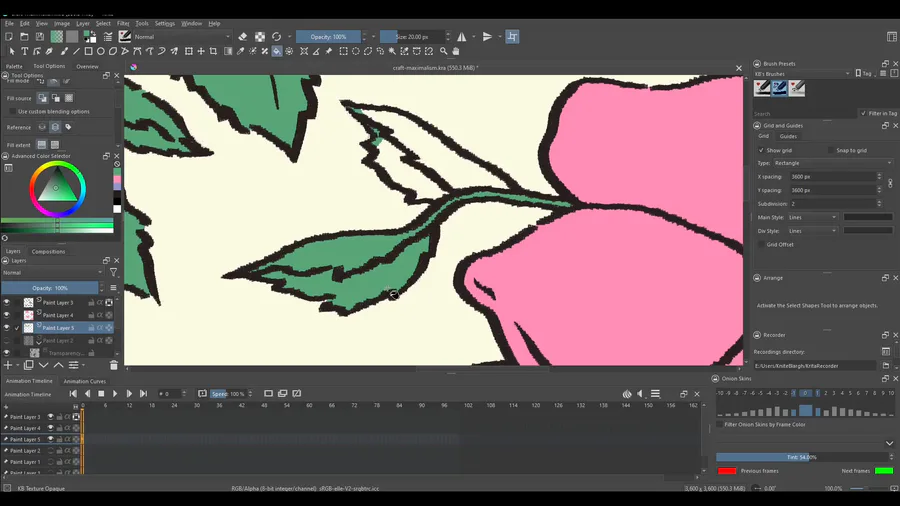The width and height of the screenshot is (900, 506).
Task: Select the Move tool
Action: click(x=201, y=52)
